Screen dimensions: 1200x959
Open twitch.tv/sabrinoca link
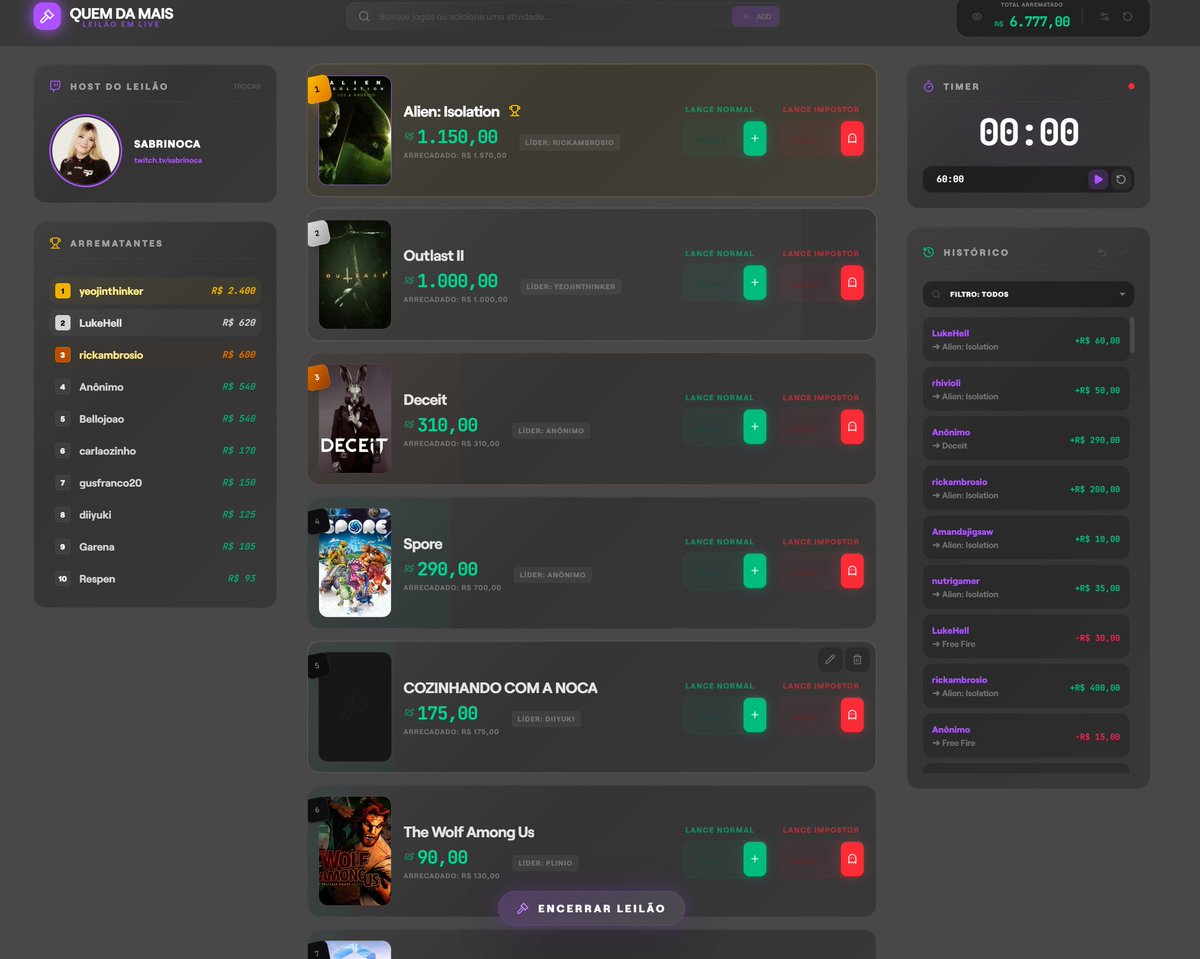click(x=168, y=160)
